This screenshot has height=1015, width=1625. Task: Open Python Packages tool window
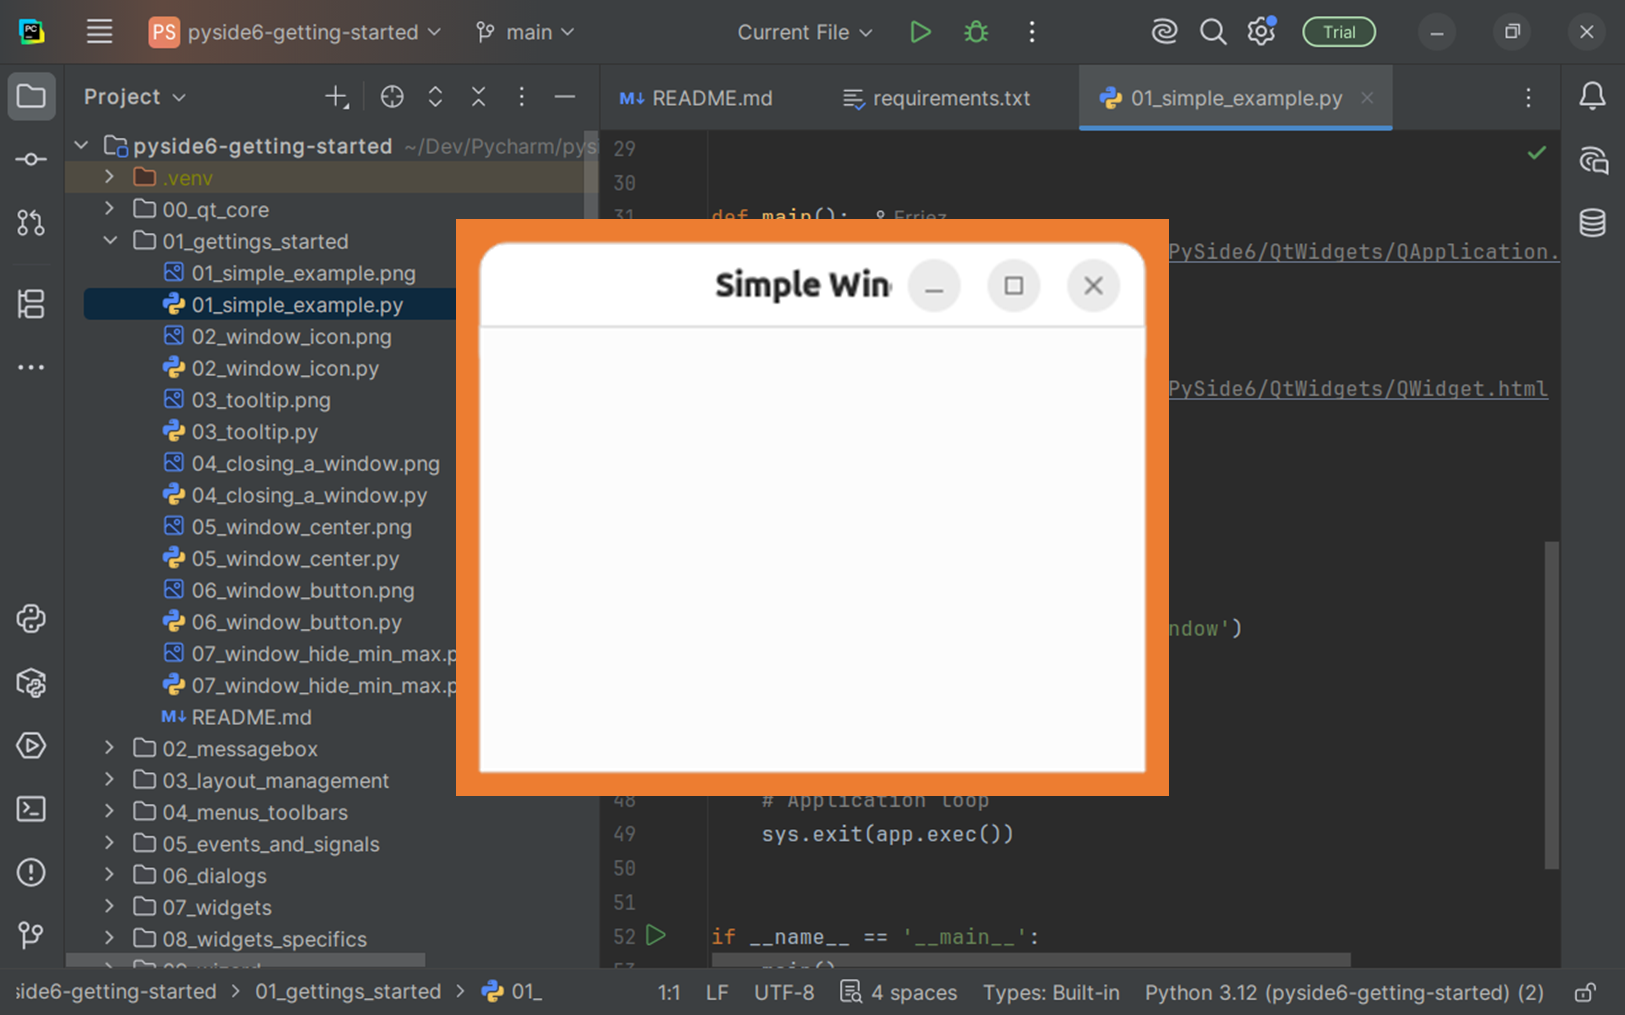pyautogui.click(x=31, y=683)
